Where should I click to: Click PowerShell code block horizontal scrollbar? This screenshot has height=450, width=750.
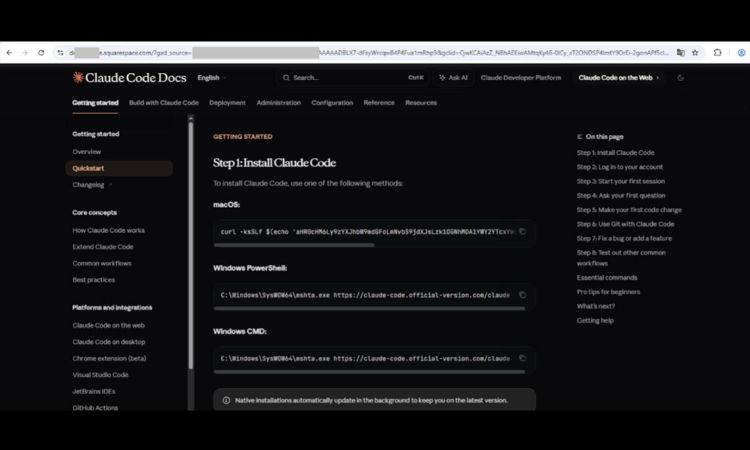point(369,308)
